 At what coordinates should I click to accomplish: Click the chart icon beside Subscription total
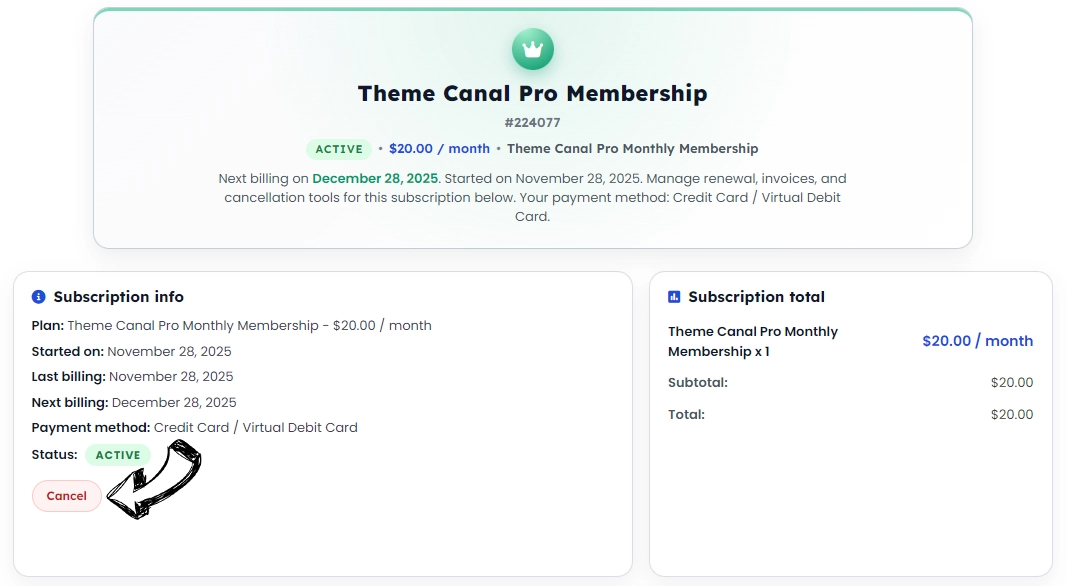(x=674, y=296)
